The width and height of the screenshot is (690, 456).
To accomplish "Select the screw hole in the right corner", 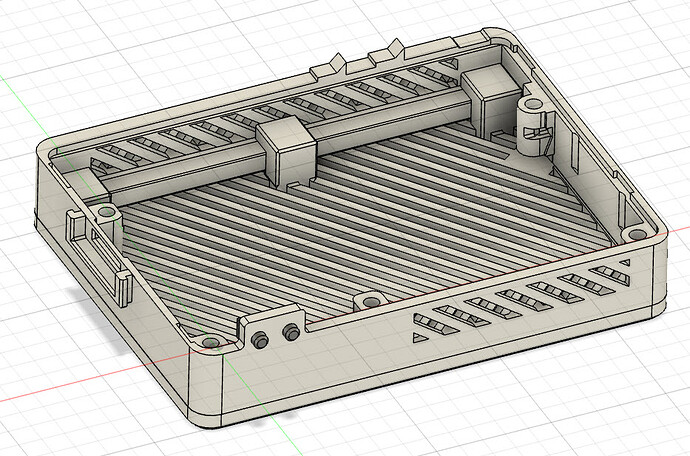I will (x=636, y=235).
